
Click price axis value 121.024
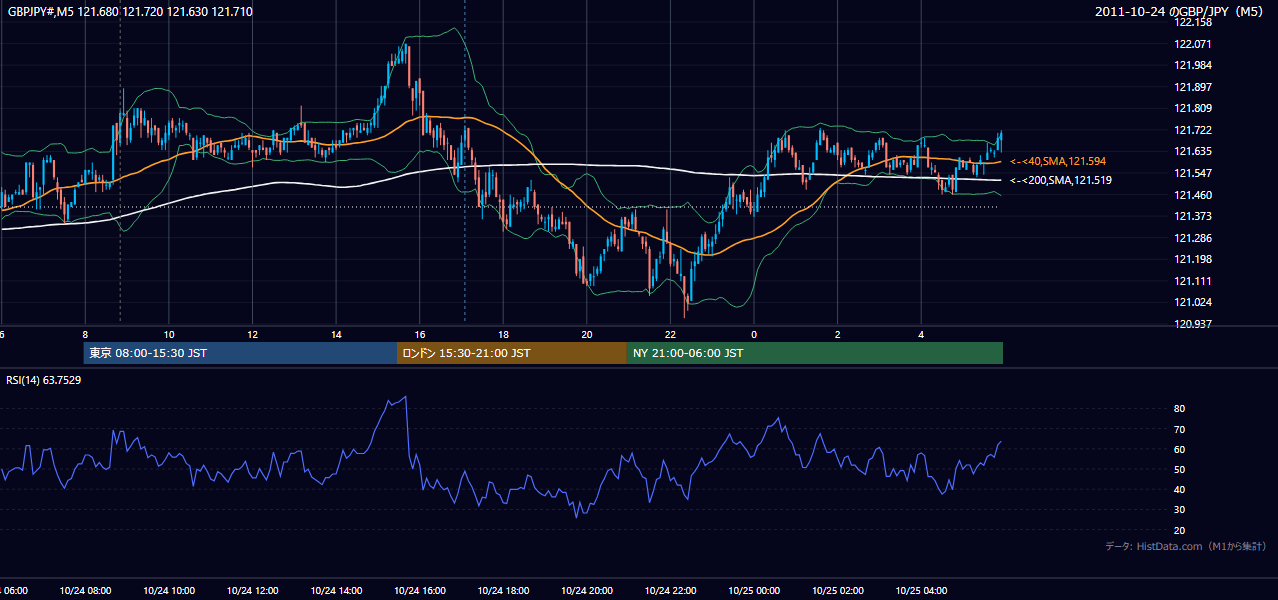1195,302
